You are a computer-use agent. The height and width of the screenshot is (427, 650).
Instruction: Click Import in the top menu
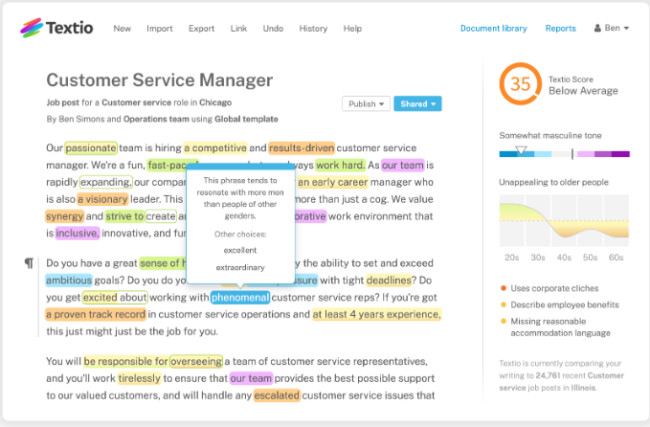click(159, 28)
